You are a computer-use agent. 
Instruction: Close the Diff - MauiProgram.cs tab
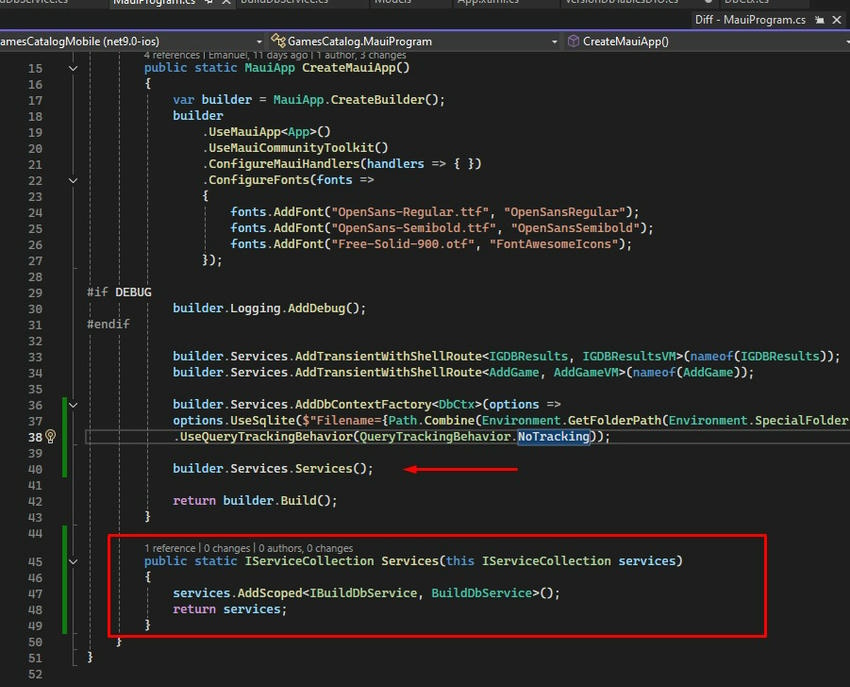tap(838, 20)
